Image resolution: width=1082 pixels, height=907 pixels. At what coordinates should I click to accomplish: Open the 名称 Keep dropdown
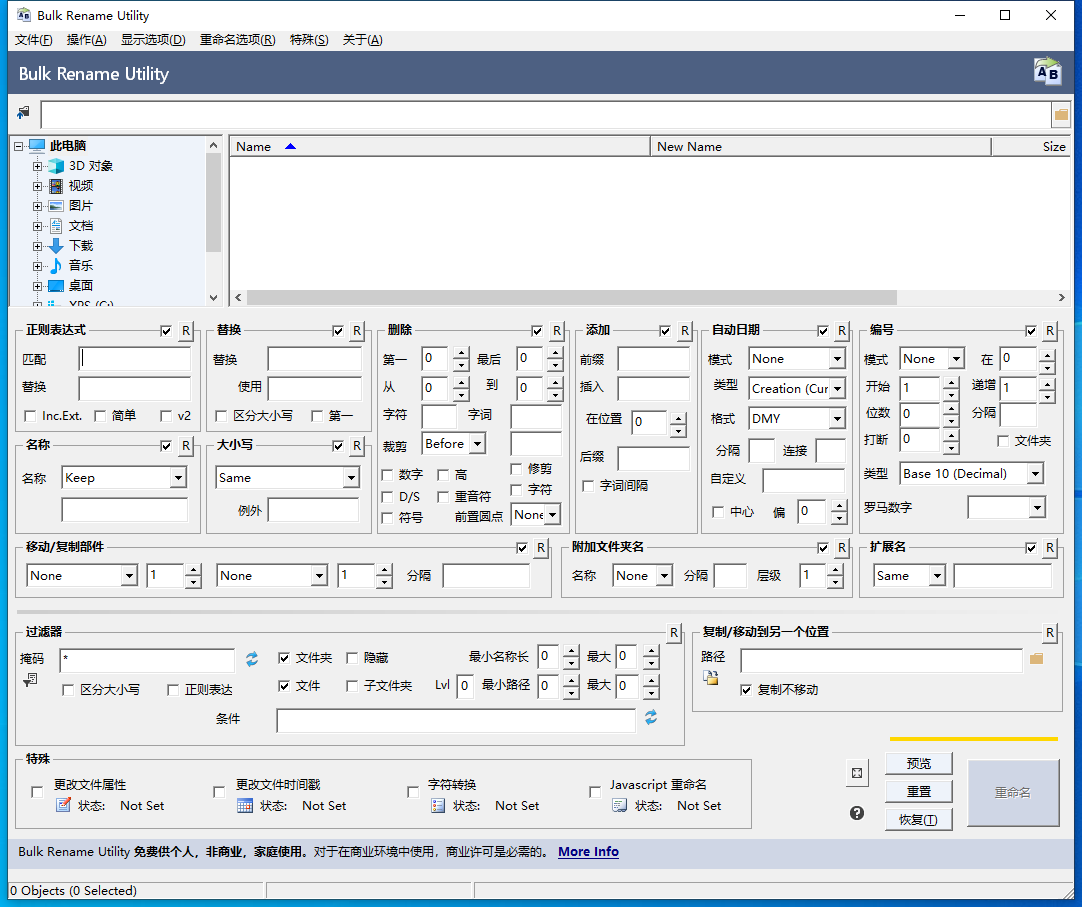tap(178, 478)
